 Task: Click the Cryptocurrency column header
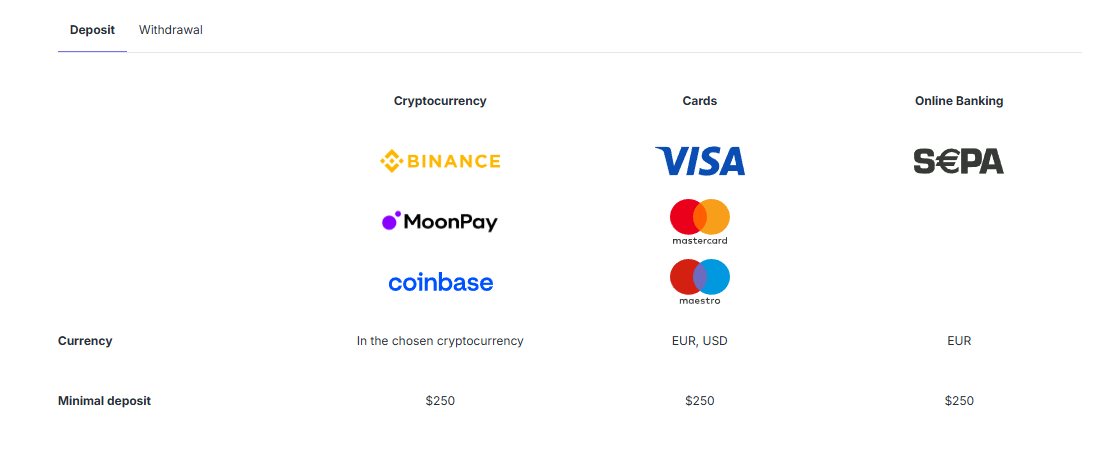pyautogui.click(x=440, y=101)
